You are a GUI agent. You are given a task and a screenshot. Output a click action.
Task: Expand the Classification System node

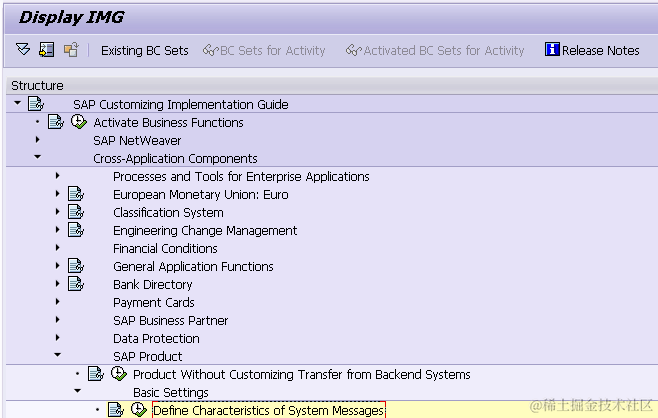(x=57, y=212)
